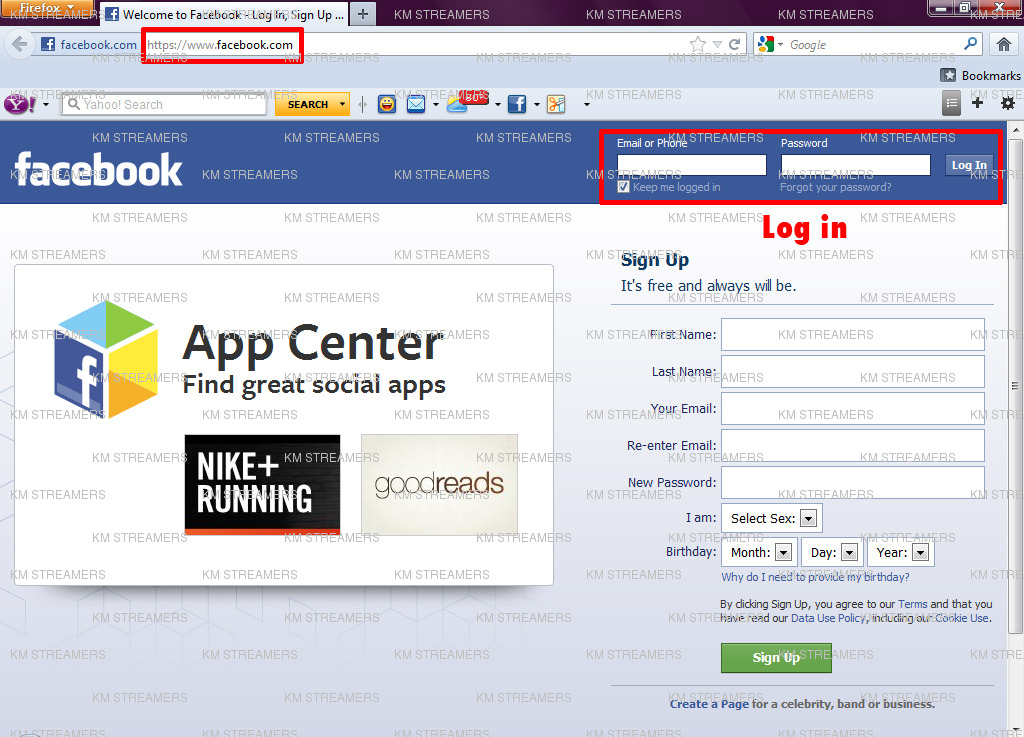Select the Welcome to Facebook tab
Screen dimensions: 1024x737
click(226, 14)
